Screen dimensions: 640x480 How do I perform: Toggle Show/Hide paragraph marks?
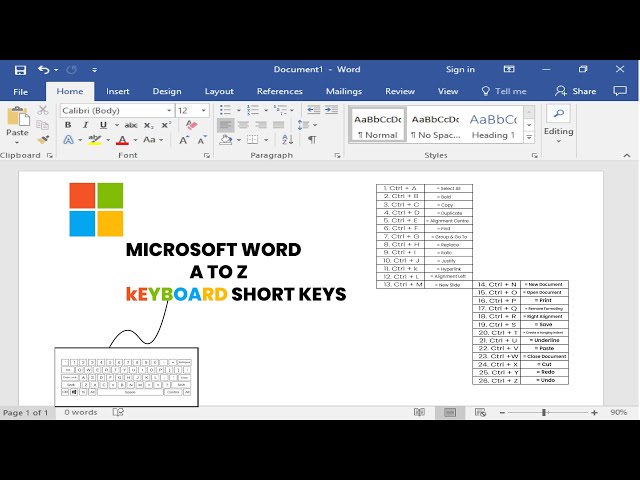pos(312,140)
